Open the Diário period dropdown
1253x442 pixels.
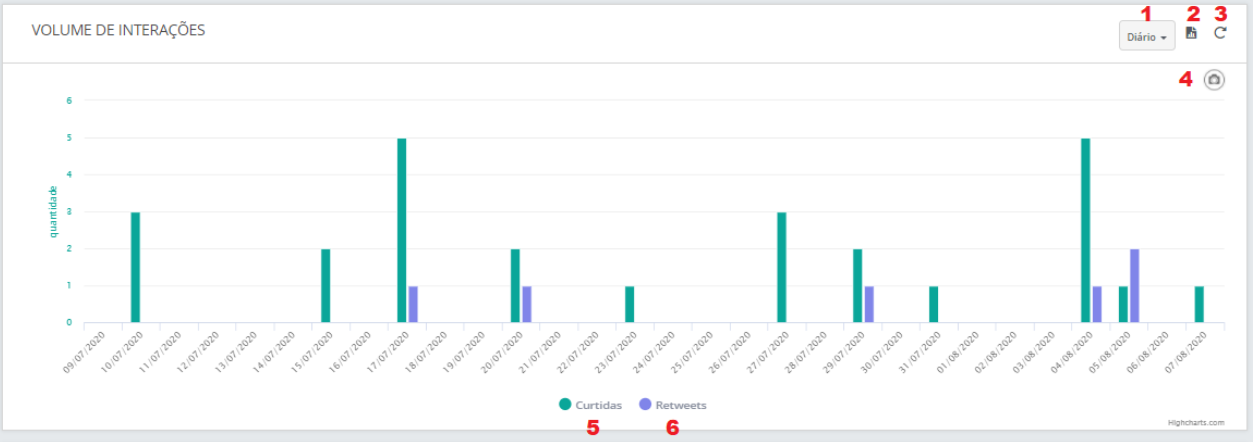[1146, 37]
